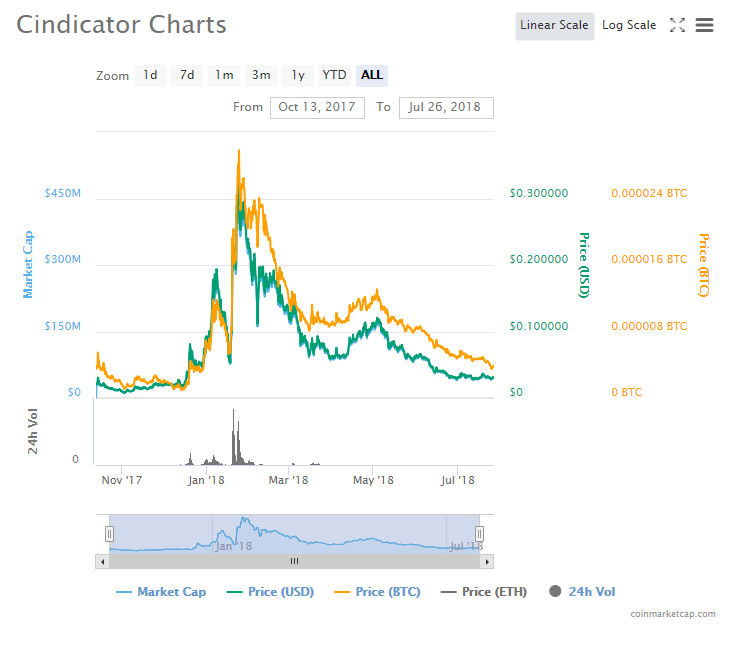Click the rotated Market Cap axis title
Screen dimensions: 750x645
(28, 265)
